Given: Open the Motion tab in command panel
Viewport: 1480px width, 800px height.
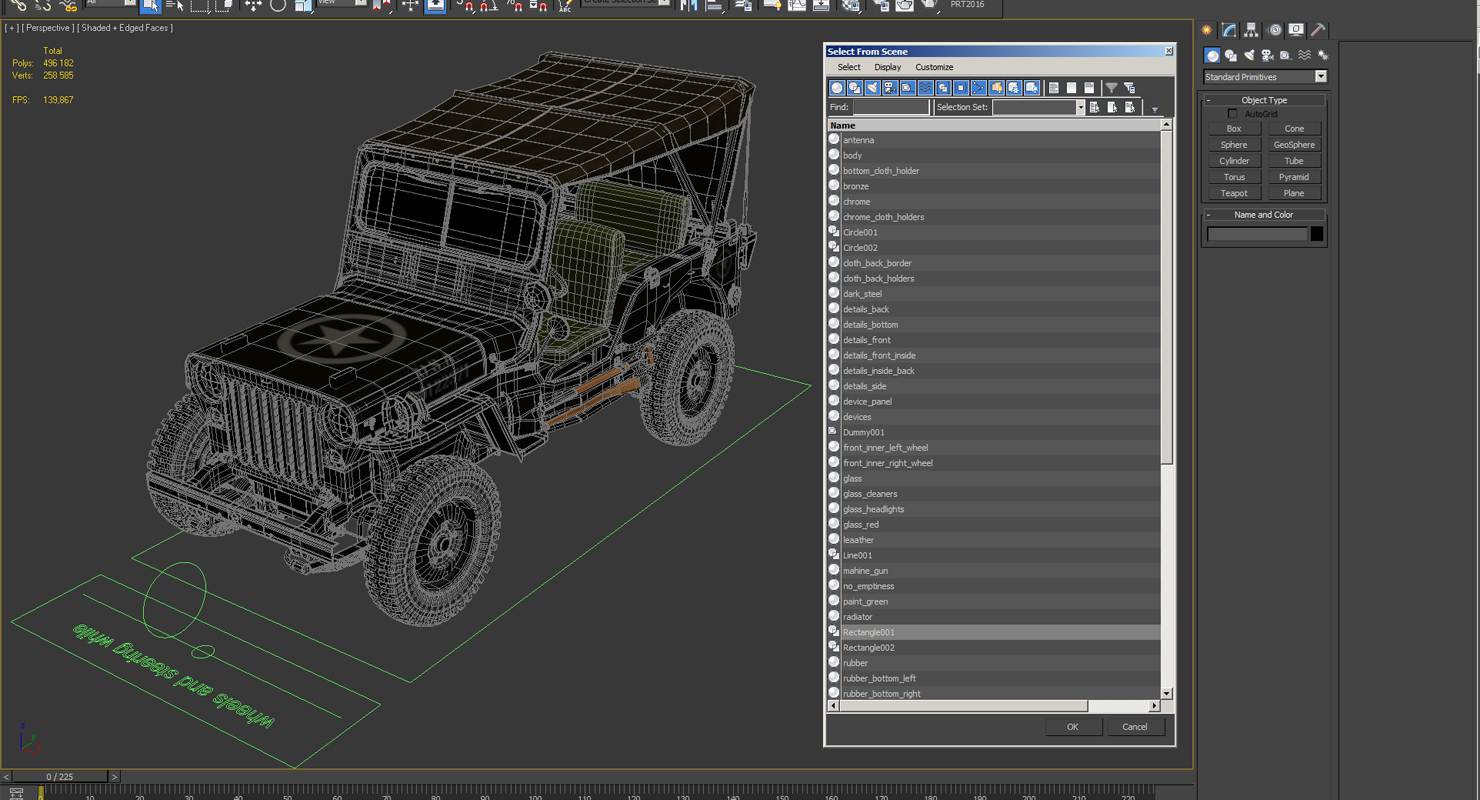Looking at the screenshot, I should 1274,30.
